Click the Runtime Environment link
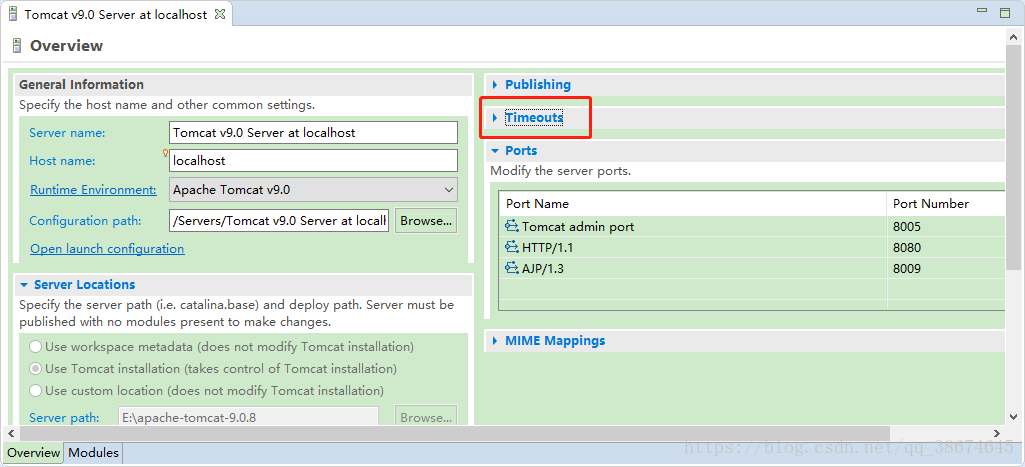The image size is (1025, 467). pos(93,190)
